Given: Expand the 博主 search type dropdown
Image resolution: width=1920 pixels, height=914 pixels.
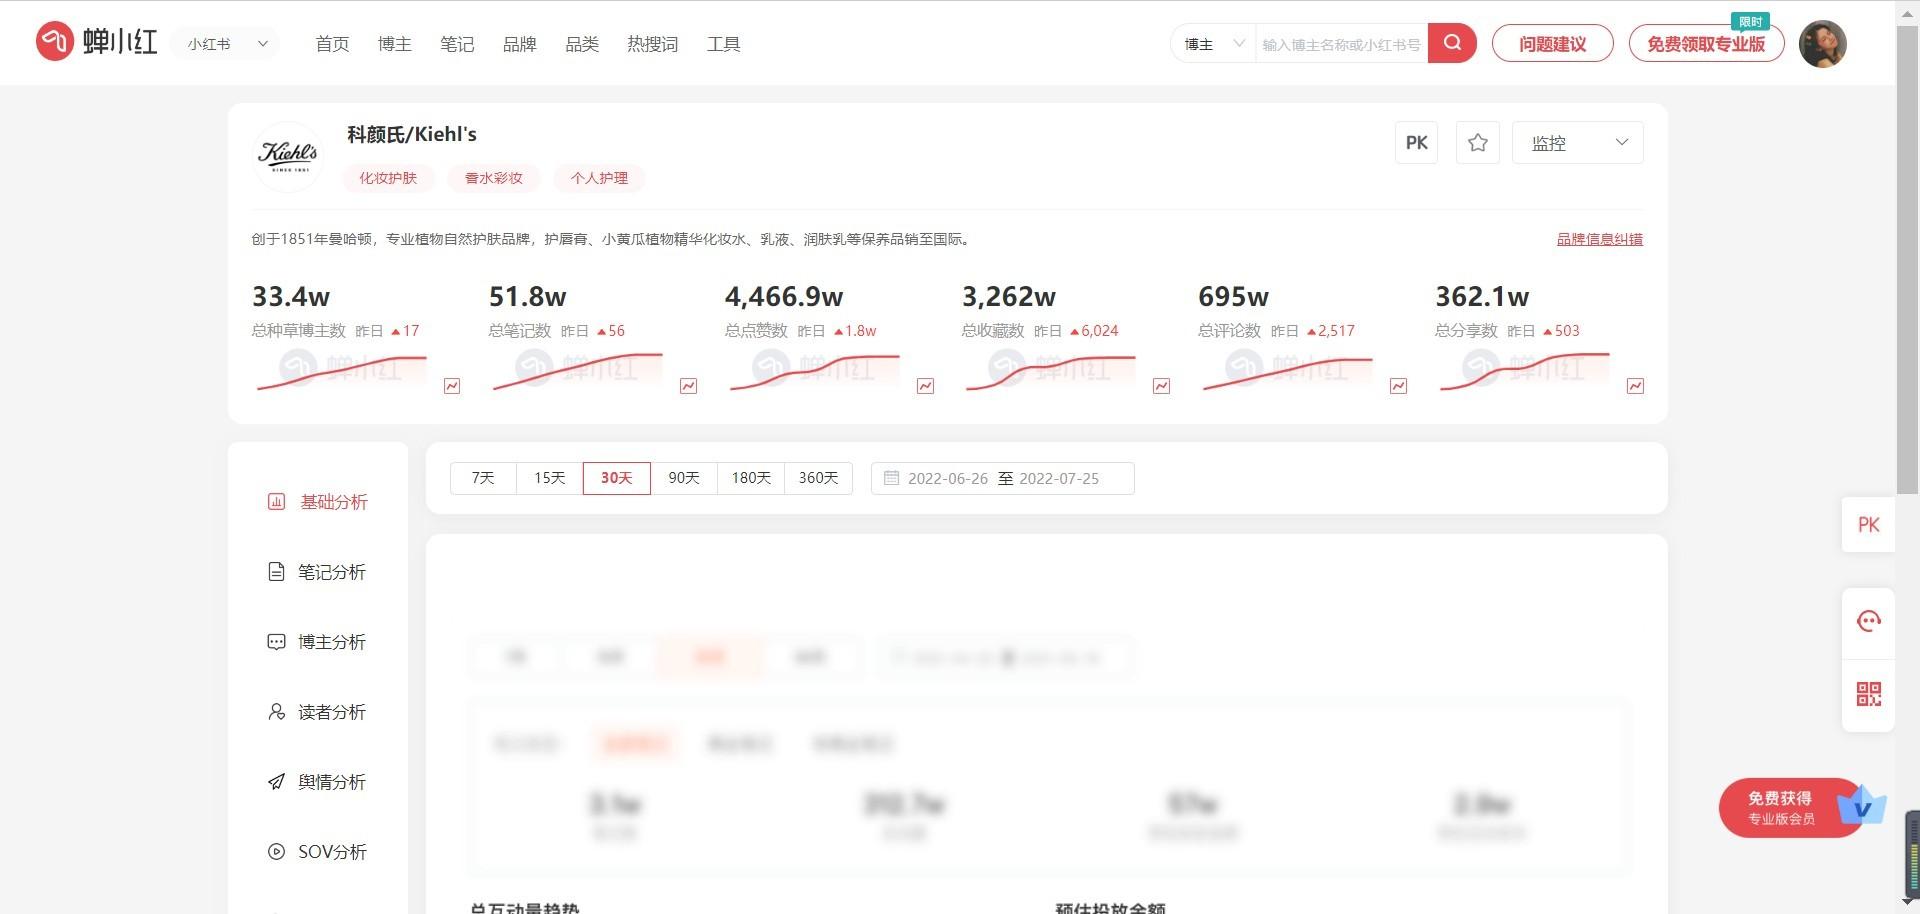Looking at the screenshot, I should [x=1213, y=44].
